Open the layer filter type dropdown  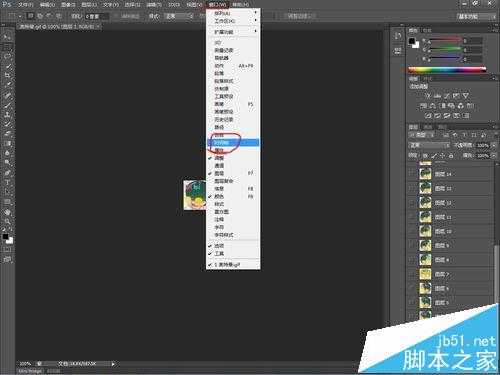click(x=422, y=135)
